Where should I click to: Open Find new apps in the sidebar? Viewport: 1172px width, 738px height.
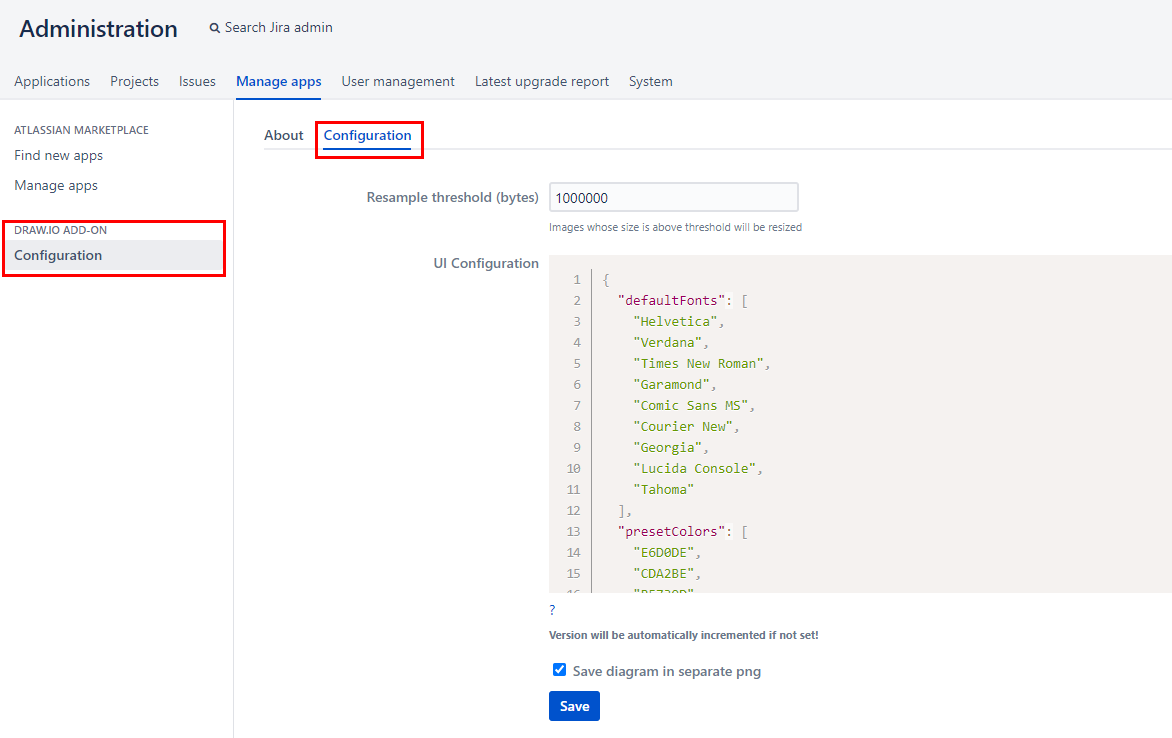pos(58,155)
